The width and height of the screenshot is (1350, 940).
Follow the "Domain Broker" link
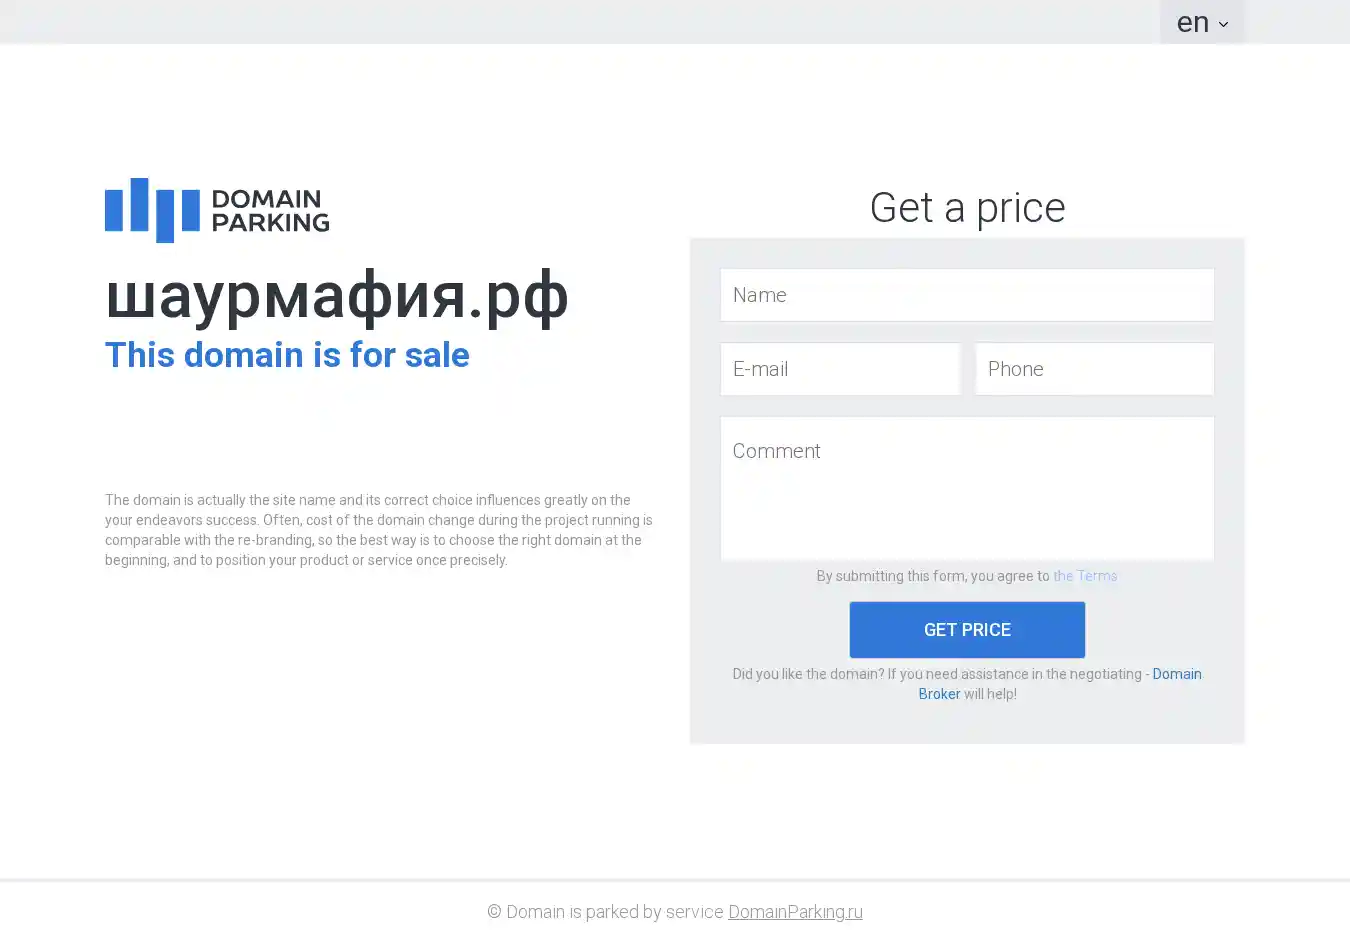point(1176,674)
